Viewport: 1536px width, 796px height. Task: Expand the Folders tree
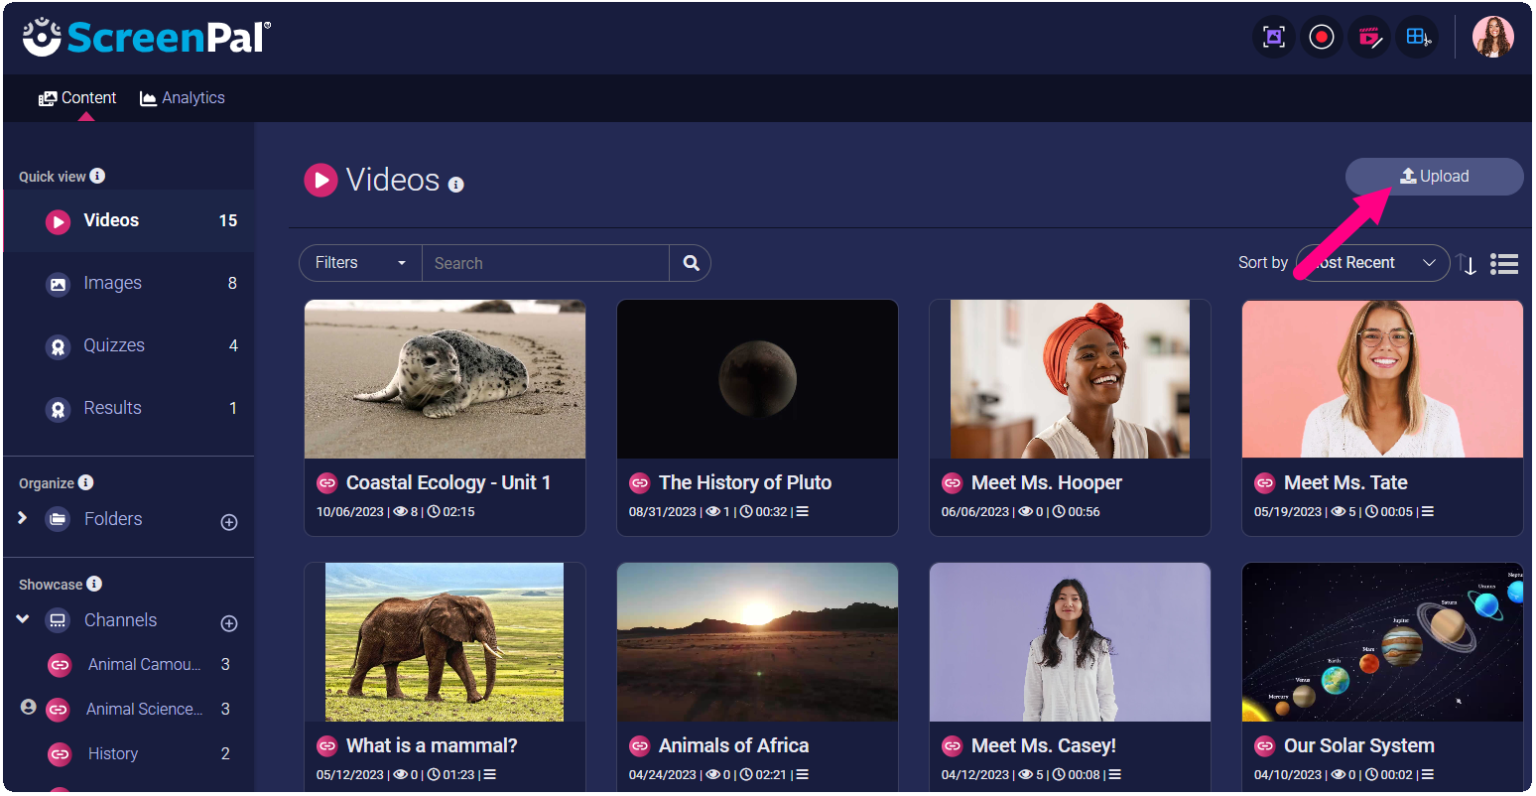[22, 518]
